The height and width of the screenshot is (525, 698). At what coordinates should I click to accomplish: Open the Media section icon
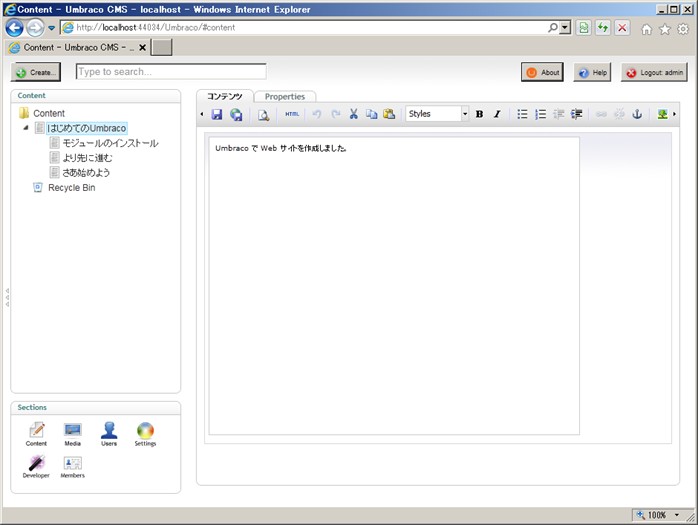pyautogui.click(x=73, y=434)
